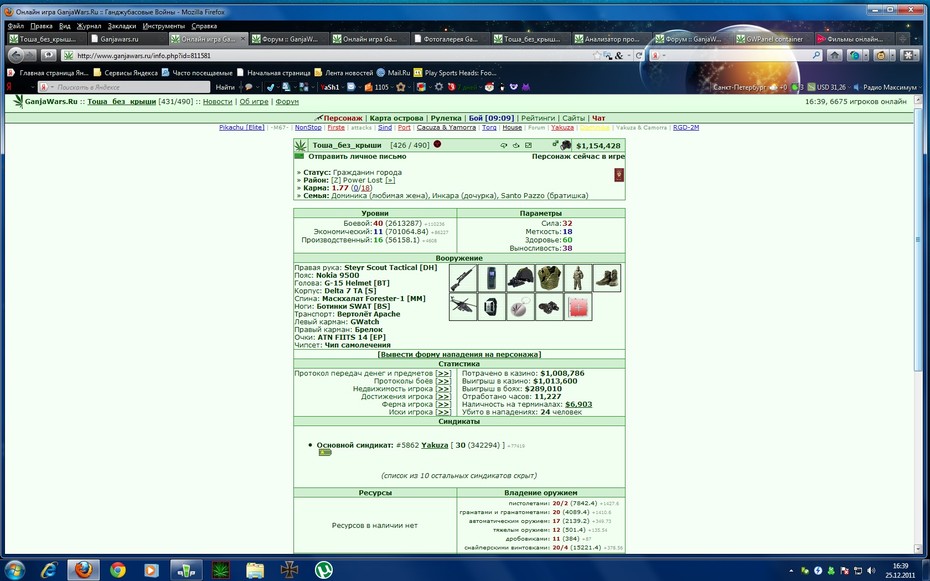Switch to the Фотогалерея Ga... tab
The width and height of the screenshot is (930, 581).
450,39
